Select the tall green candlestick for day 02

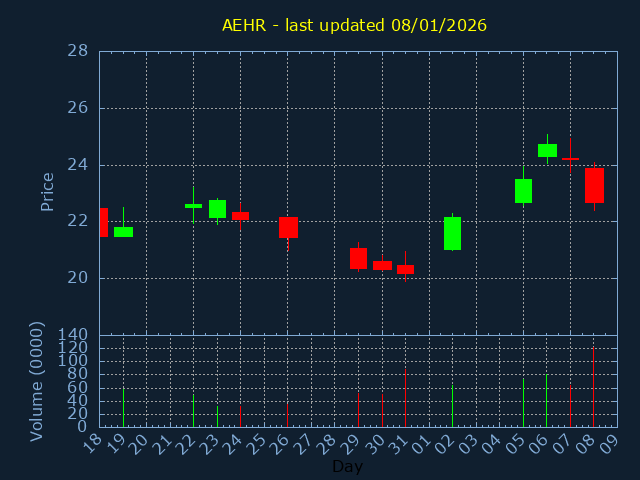(452, 233)
